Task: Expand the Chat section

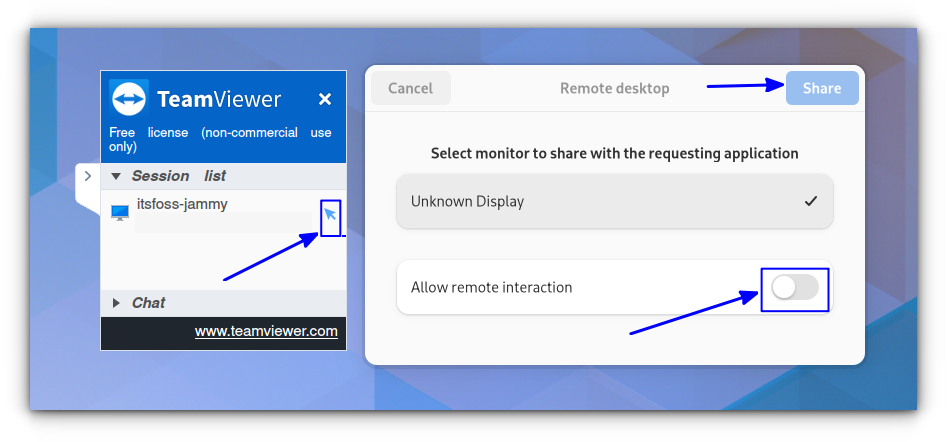Action: coord(117,303)
